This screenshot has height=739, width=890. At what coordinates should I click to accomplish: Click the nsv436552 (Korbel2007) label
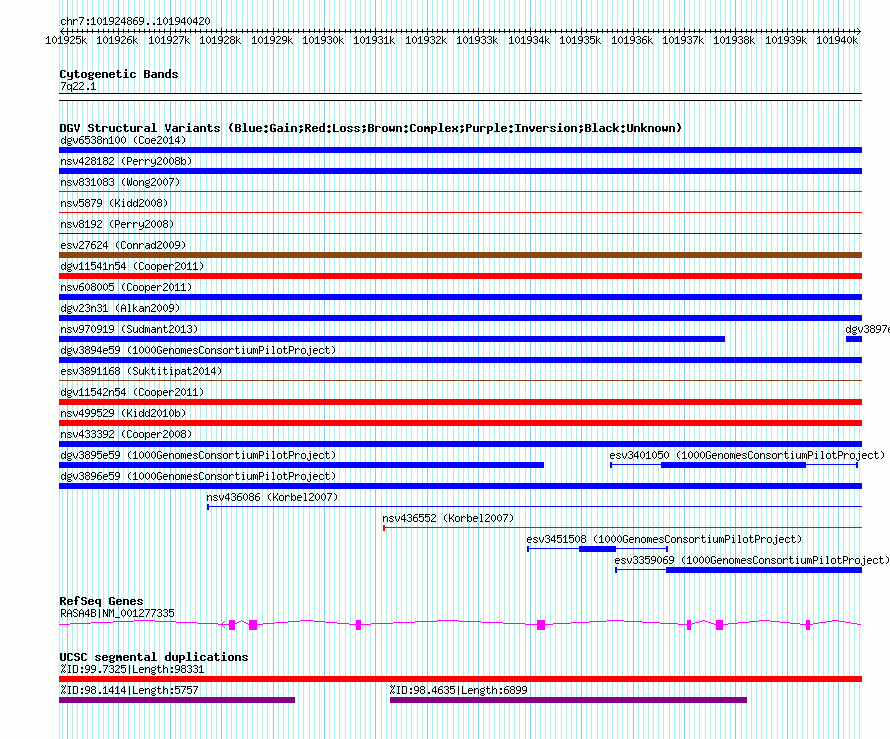point(448,518)
